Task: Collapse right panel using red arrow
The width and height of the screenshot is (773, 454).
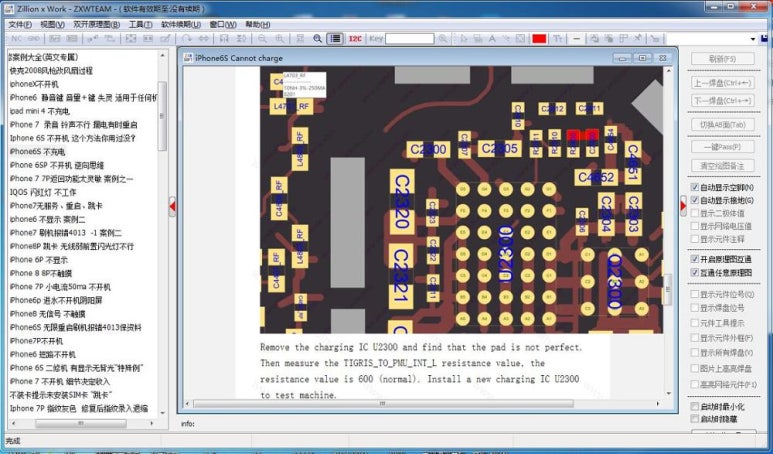Action: coord(683,206)
